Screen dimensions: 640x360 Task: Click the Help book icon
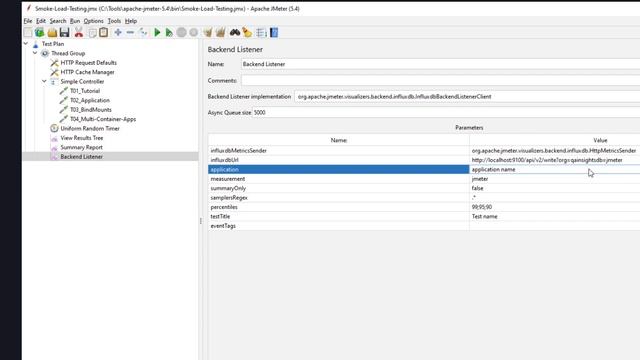(x=274, y=33)
